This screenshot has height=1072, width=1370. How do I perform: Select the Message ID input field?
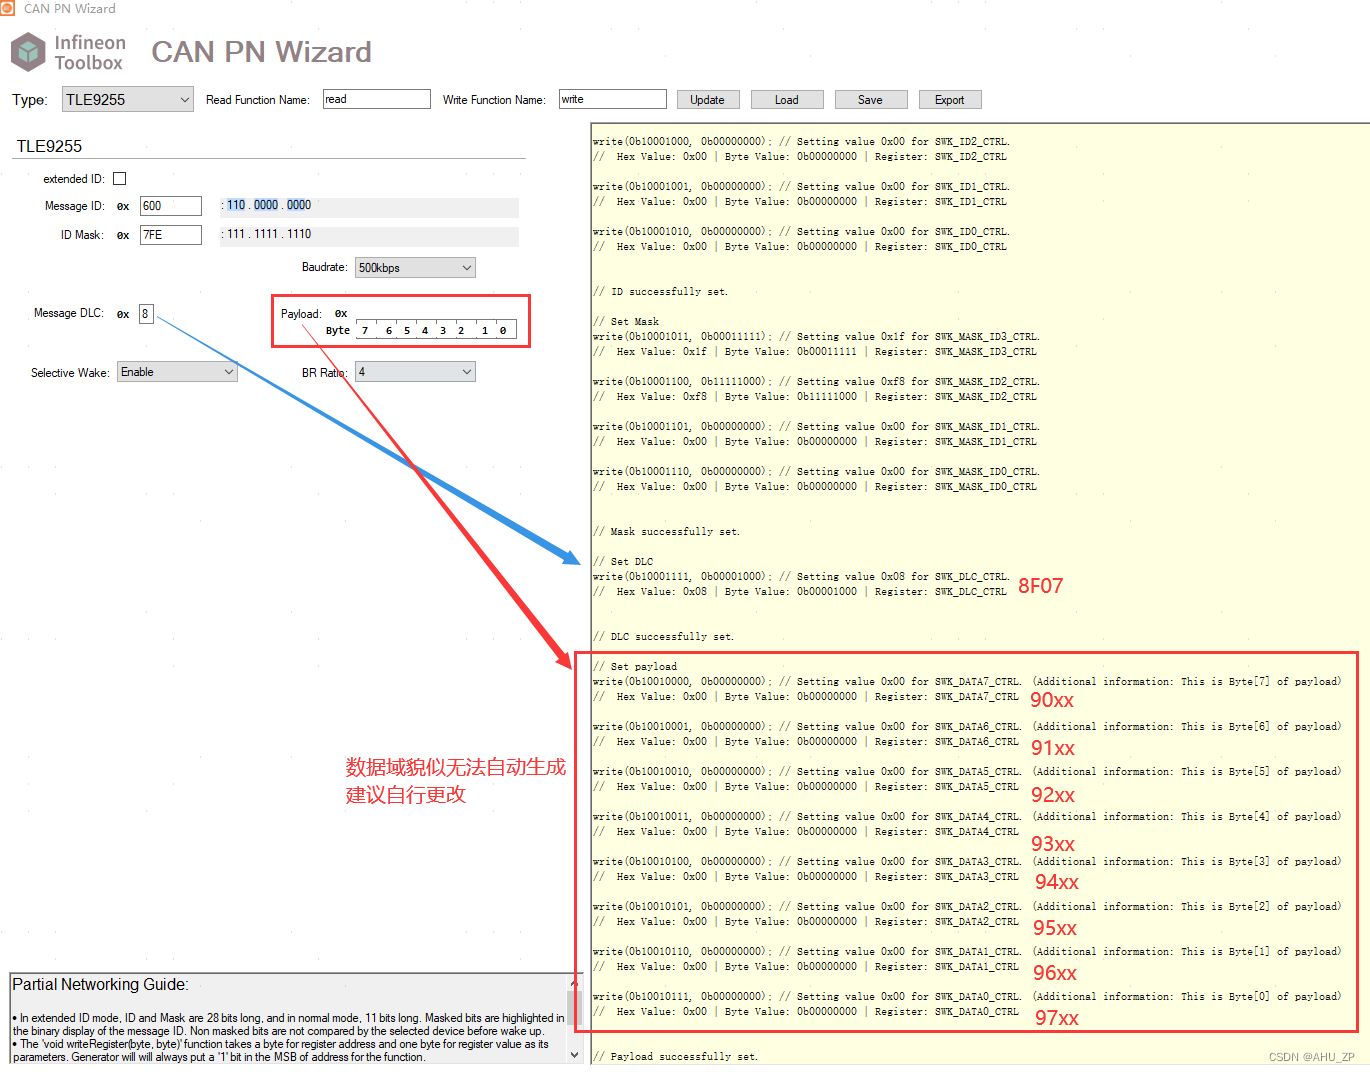click(170, 205)
